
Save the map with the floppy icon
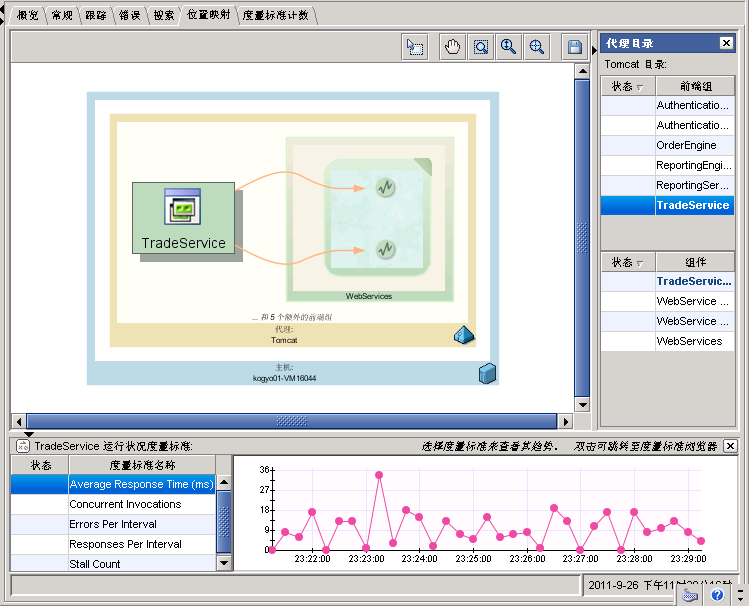574,47
